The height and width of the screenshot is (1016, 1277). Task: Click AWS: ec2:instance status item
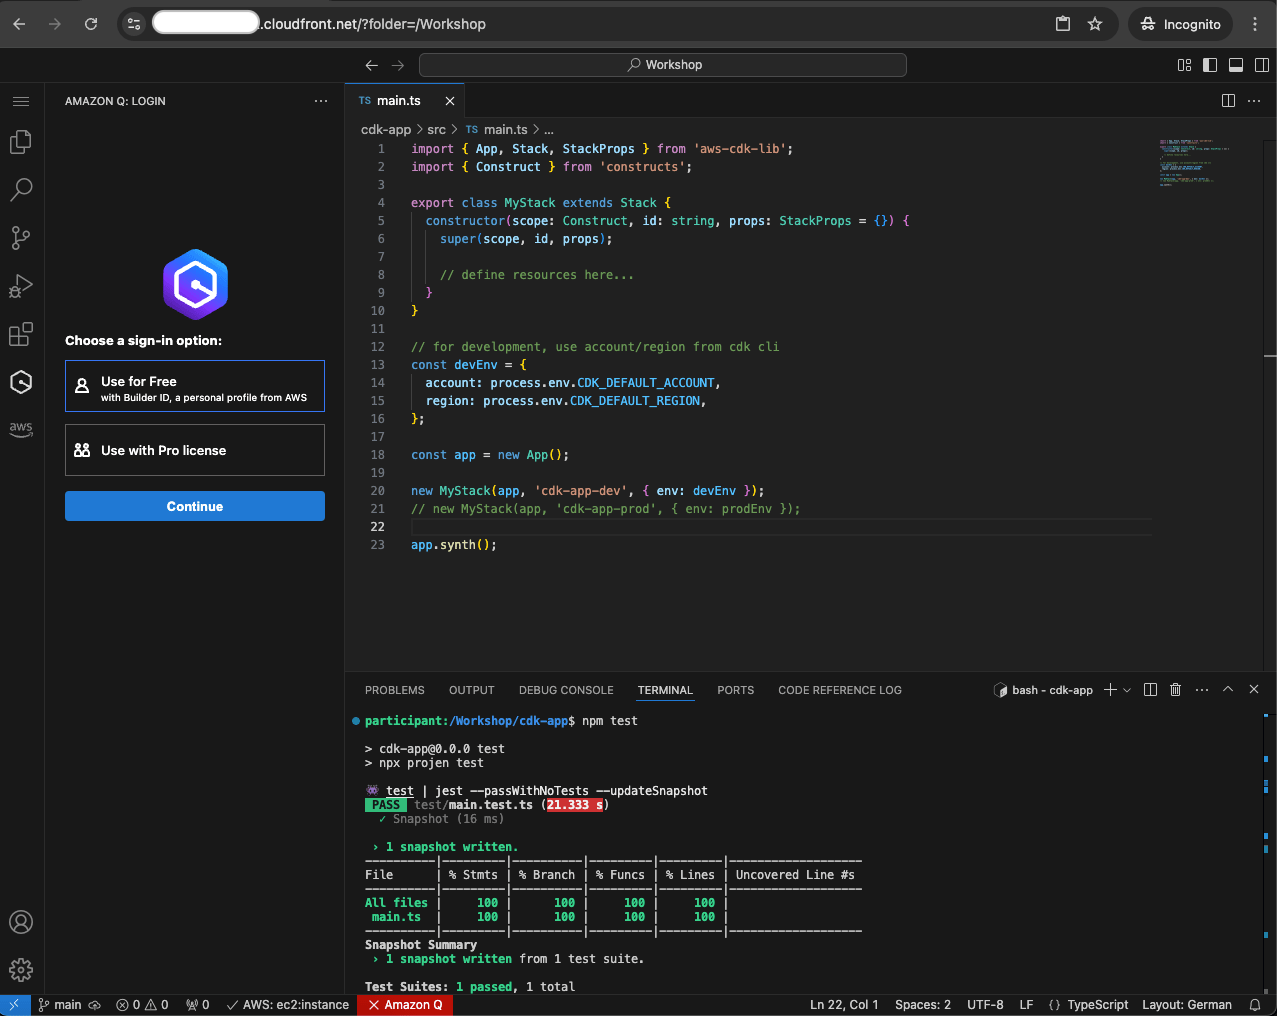click(288, 1005)
